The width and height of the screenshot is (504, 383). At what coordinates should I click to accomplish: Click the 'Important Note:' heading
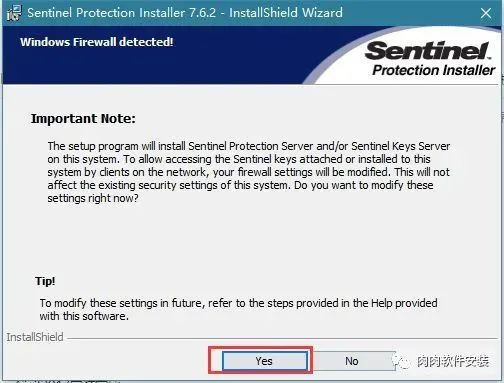tap(83, 119)
